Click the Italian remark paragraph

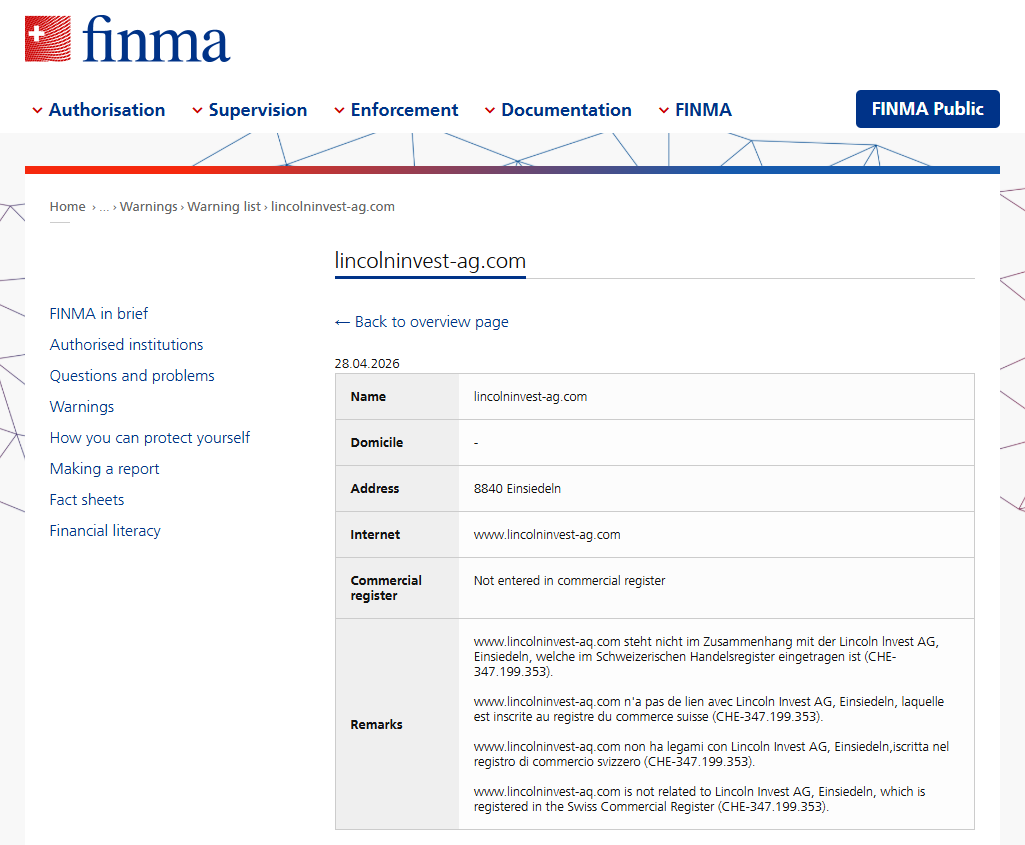tap(711, 754)
